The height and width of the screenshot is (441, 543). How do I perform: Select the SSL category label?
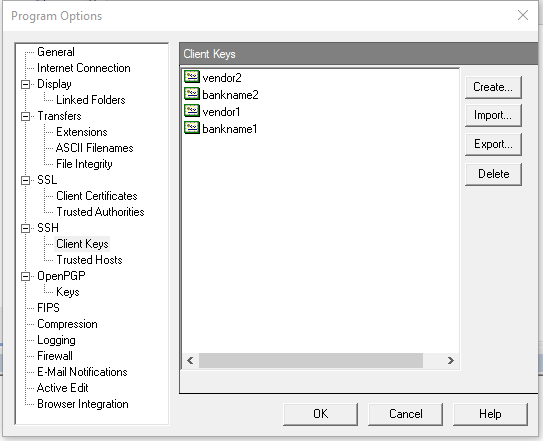[47, 180]
